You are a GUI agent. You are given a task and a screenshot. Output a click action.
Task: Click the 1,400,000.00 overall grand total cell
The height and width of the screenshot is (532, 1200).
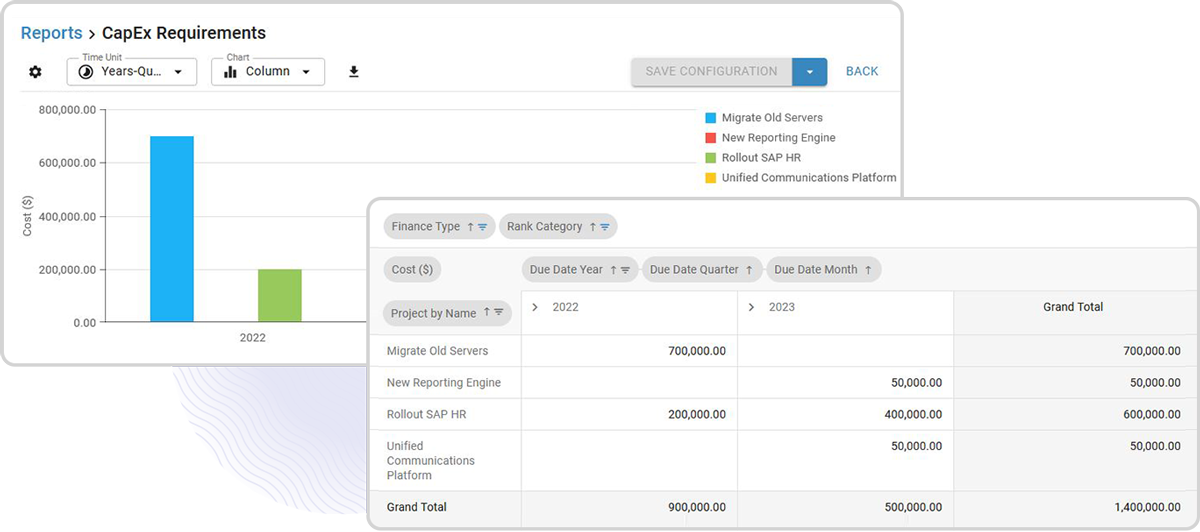1074,508
